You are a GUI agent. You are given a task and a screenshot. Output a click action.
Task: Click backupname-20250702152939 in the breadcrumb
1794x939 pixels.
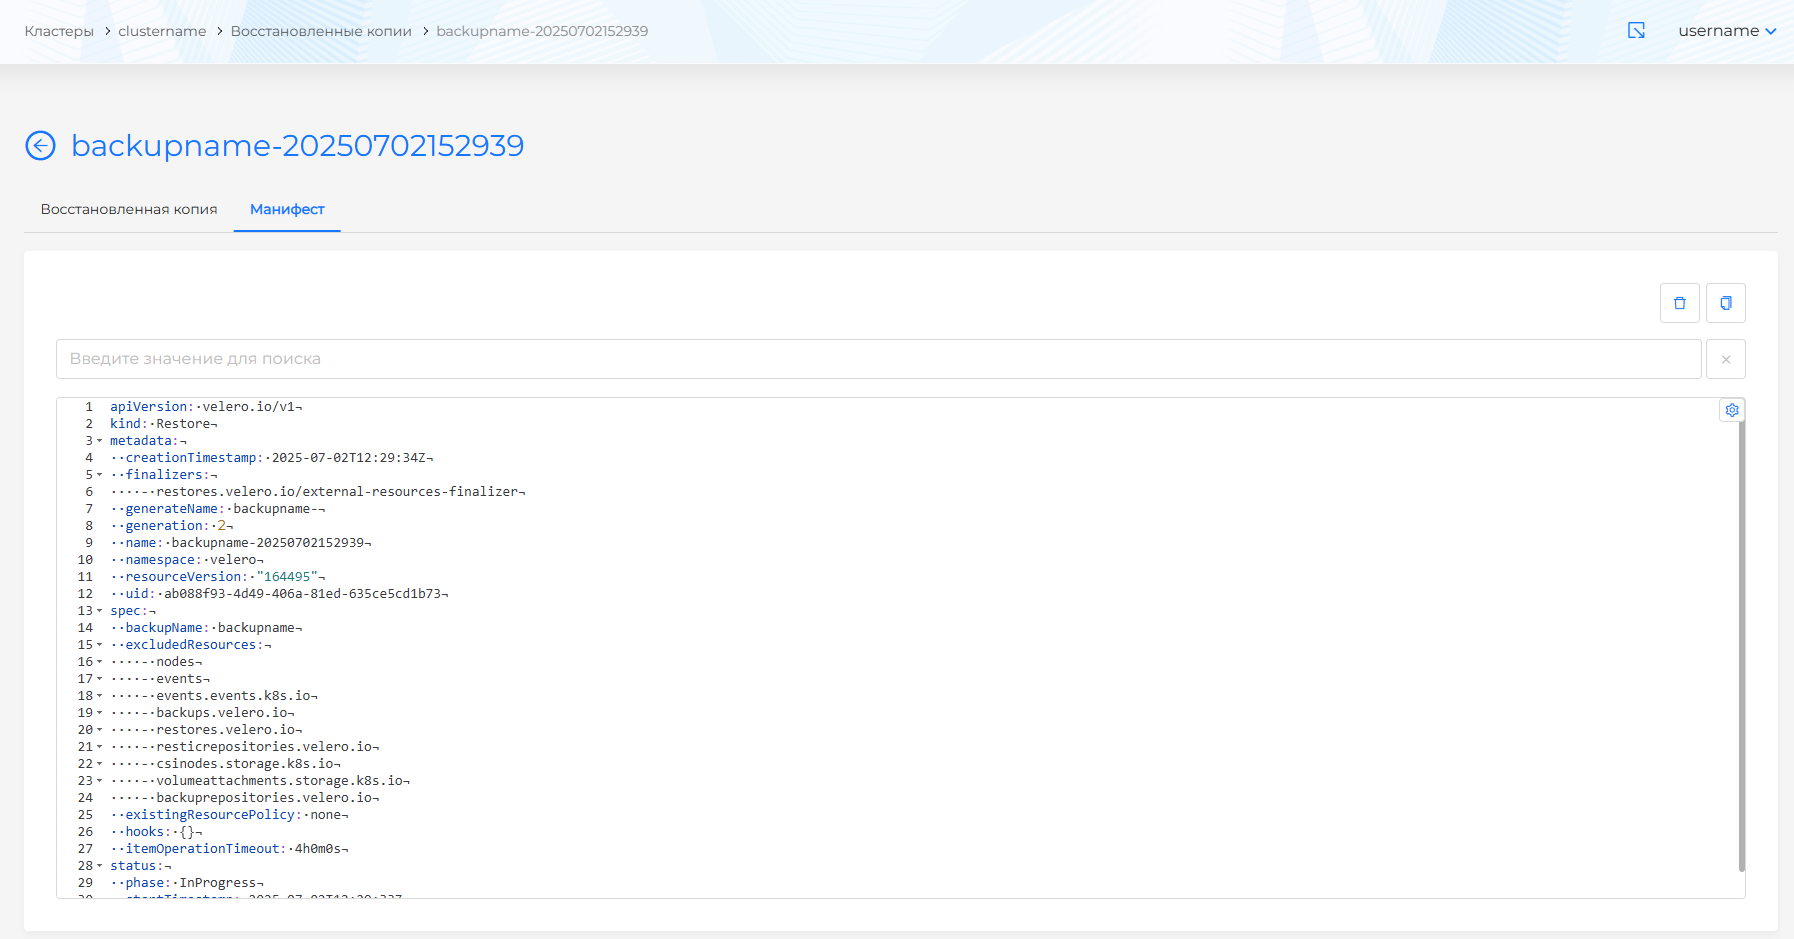click(x=541, y=31)
